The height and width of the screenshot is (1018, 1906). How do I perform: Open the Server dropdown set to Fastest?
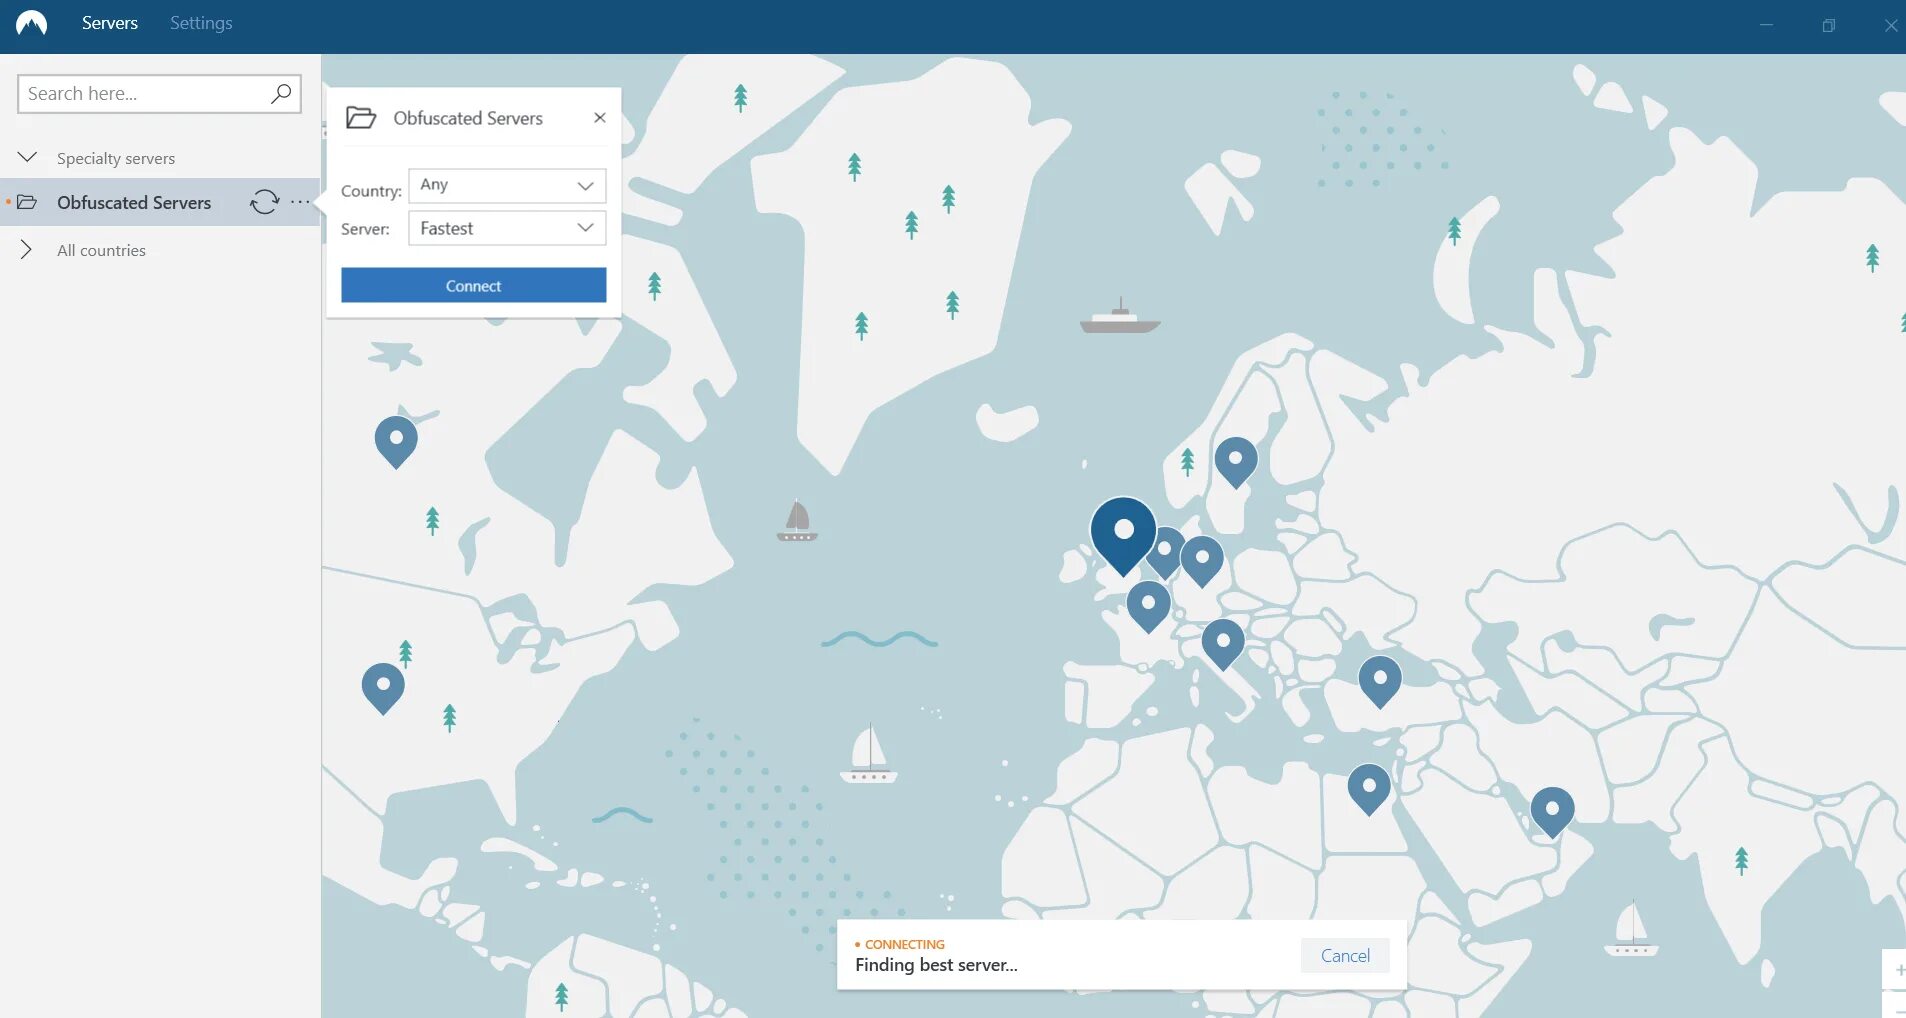507,228
